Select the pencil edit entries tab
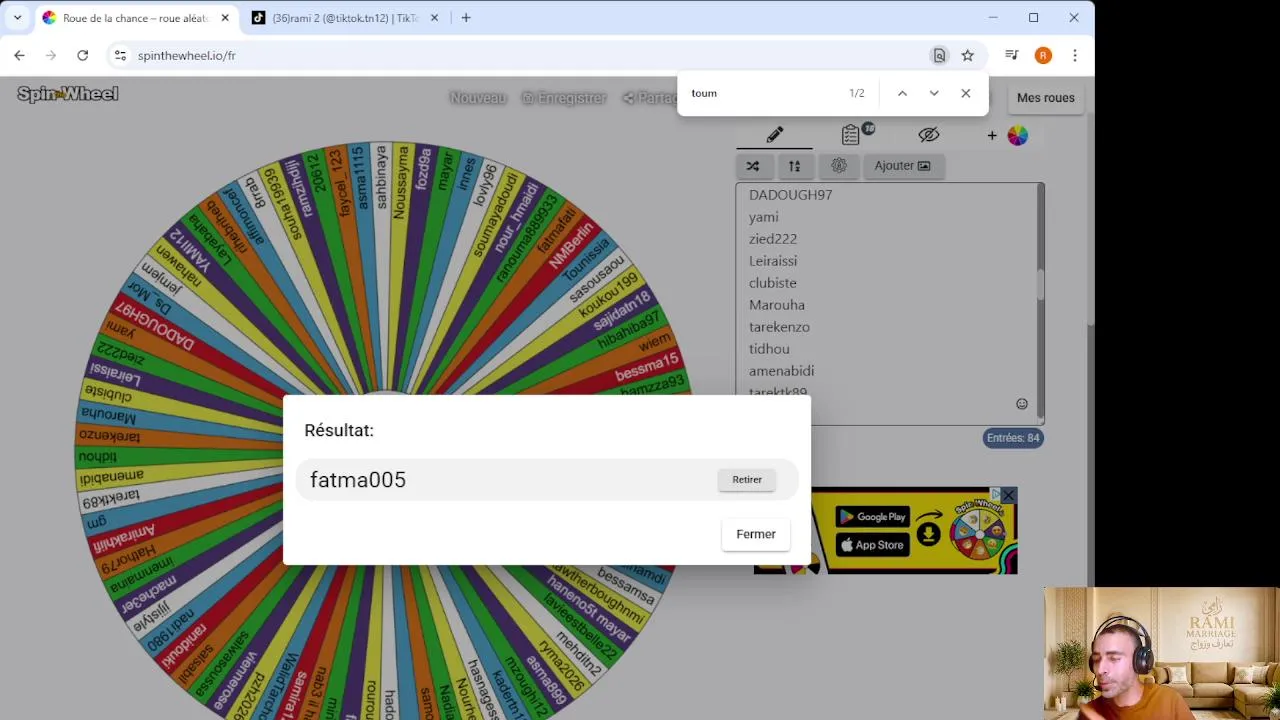The image size is (1280, 720). click(x=775, y=135)
